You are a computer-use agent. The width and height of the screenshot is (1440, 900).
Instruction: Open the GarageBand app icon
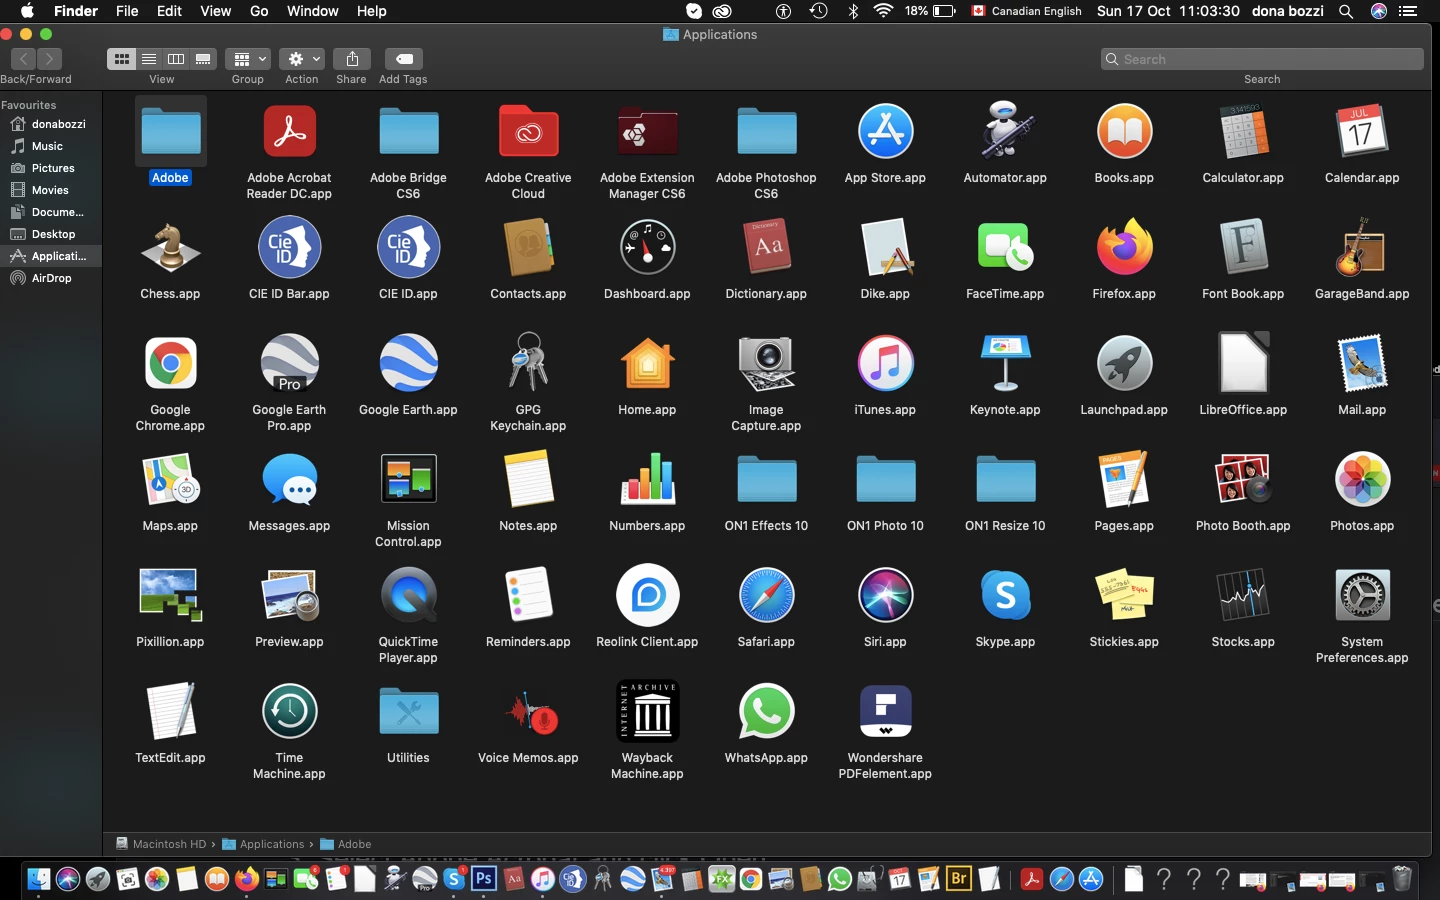[x=1362, y=247]
